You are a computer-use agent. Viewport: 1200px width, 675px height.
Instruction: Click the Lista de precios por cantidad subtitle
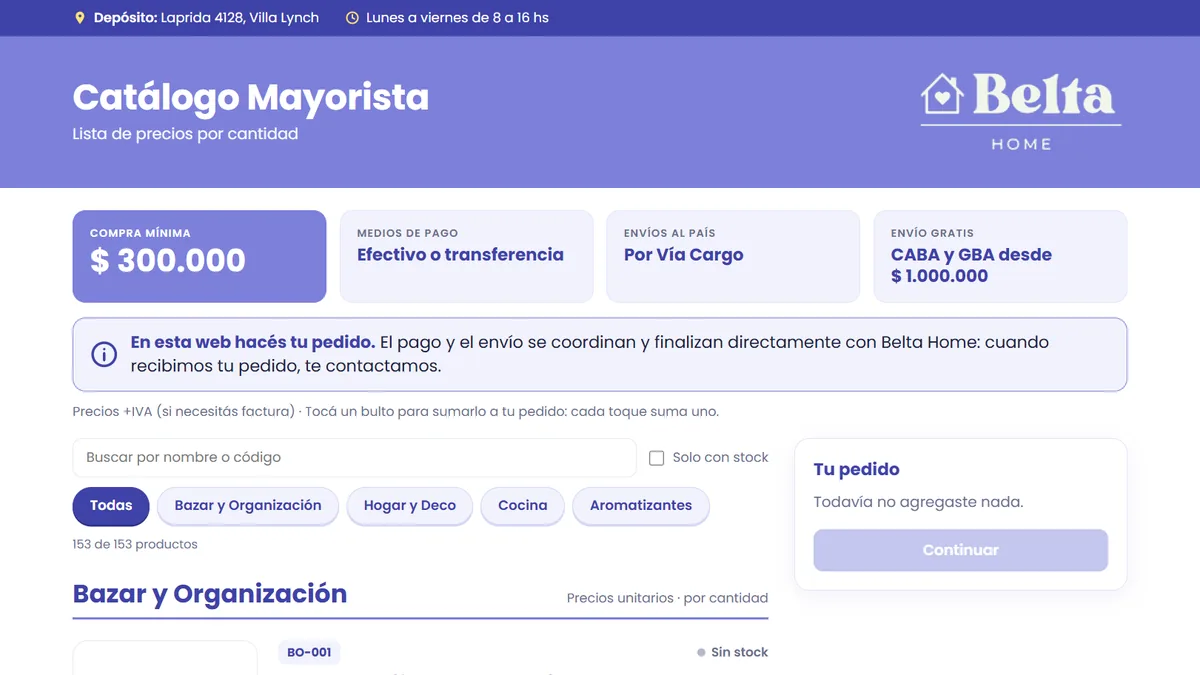point(185,134)
